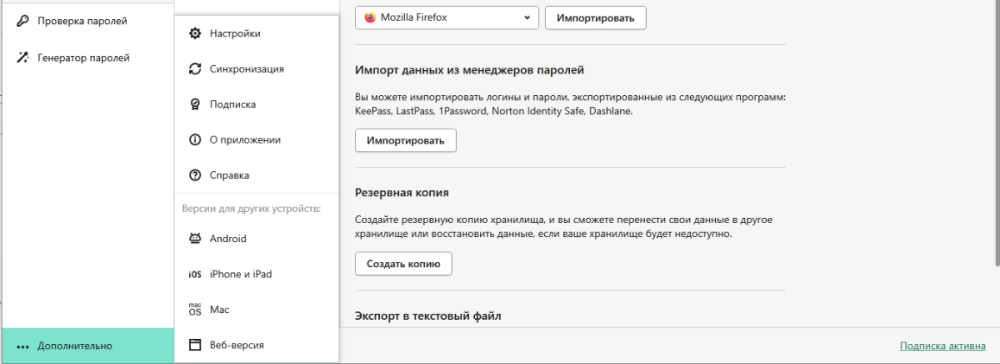This screenshot has width=1000, height=364.
Task: Expand the Mozilla Firefox browser dropdown
Action: 446,18
